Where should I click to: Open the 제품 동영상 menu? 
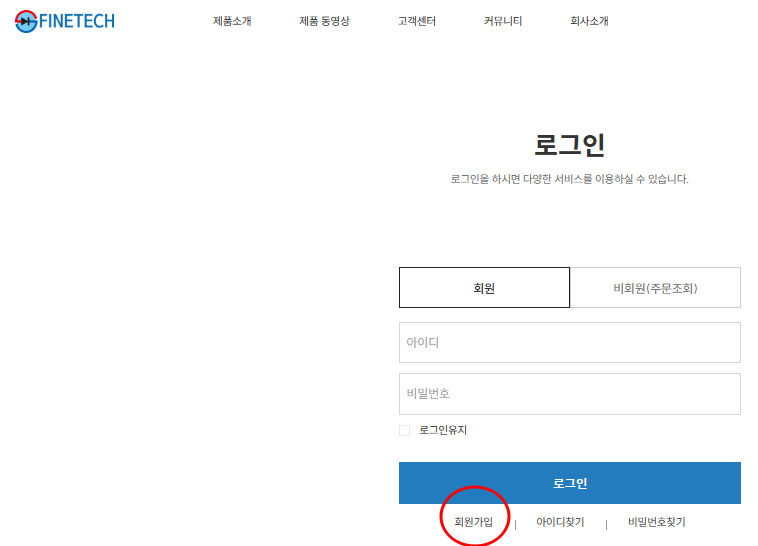324,21
